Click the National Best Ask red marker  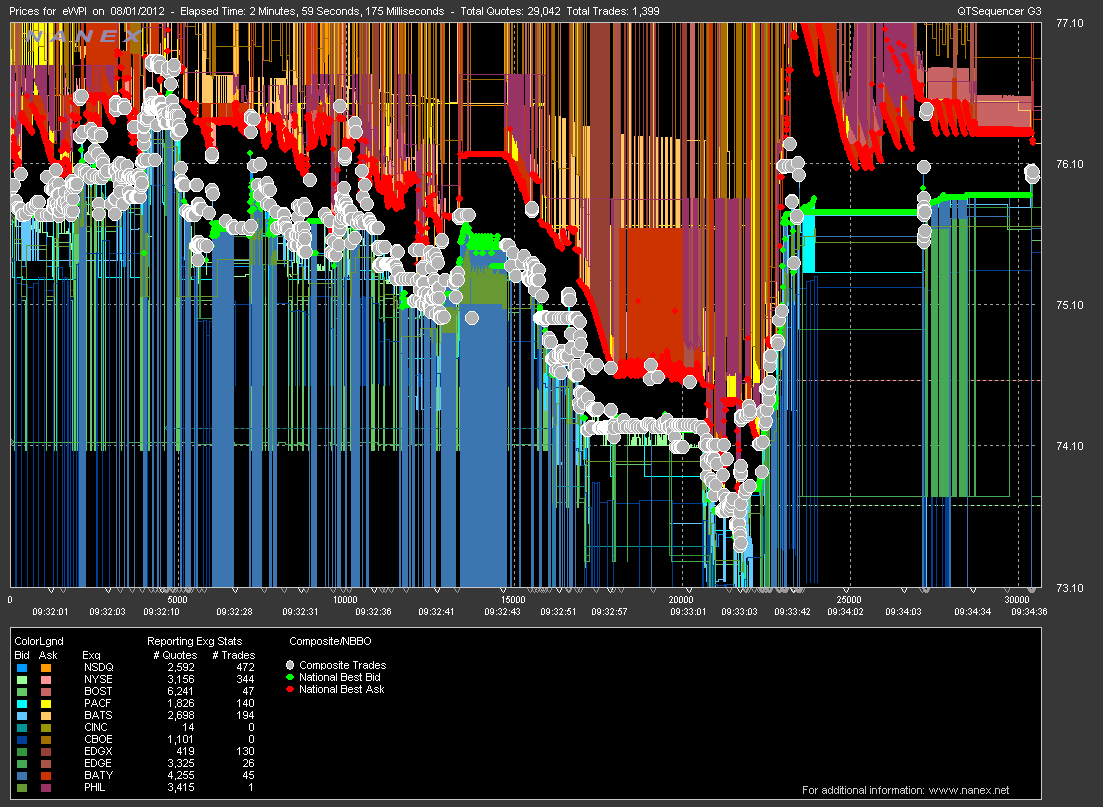(x=290, y=689)
